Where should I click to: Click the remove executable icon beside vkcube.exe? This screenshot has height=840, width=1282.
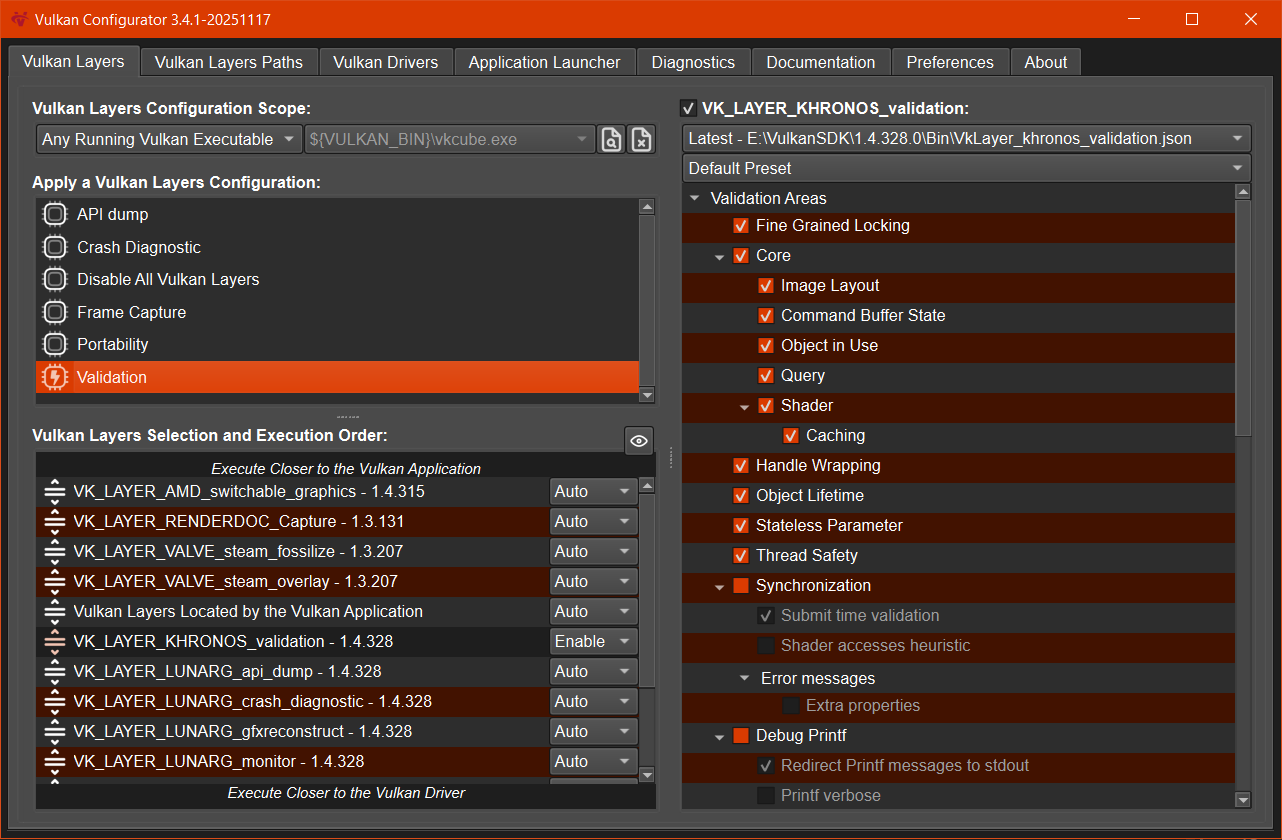(641, 139)
